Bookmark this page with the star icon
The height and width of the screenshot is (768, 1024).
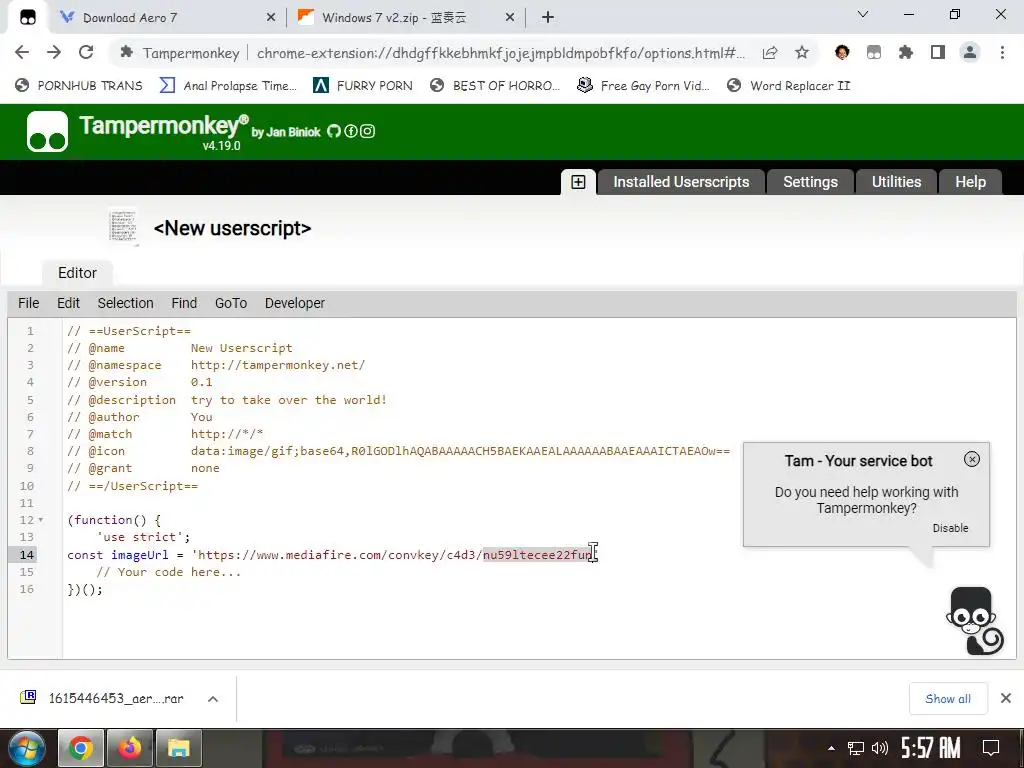802,53
